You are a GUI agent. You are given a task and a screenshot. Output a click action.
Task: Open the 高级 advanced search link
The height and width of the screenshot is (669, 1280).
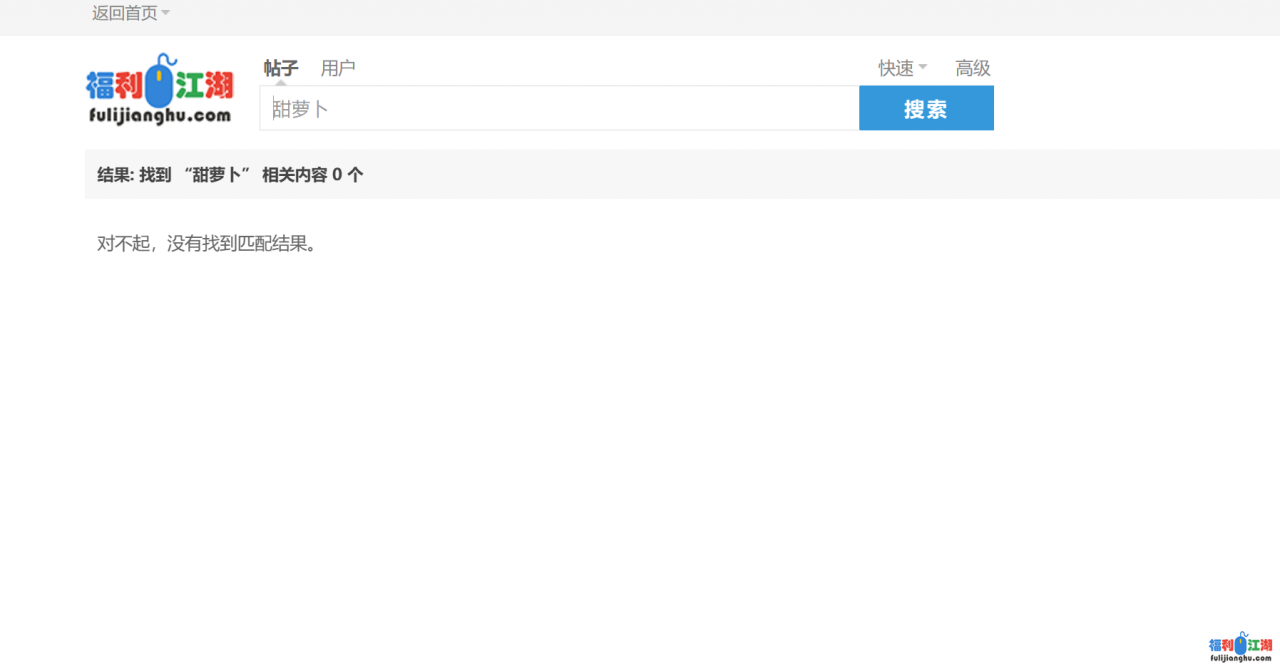[972, 68]
